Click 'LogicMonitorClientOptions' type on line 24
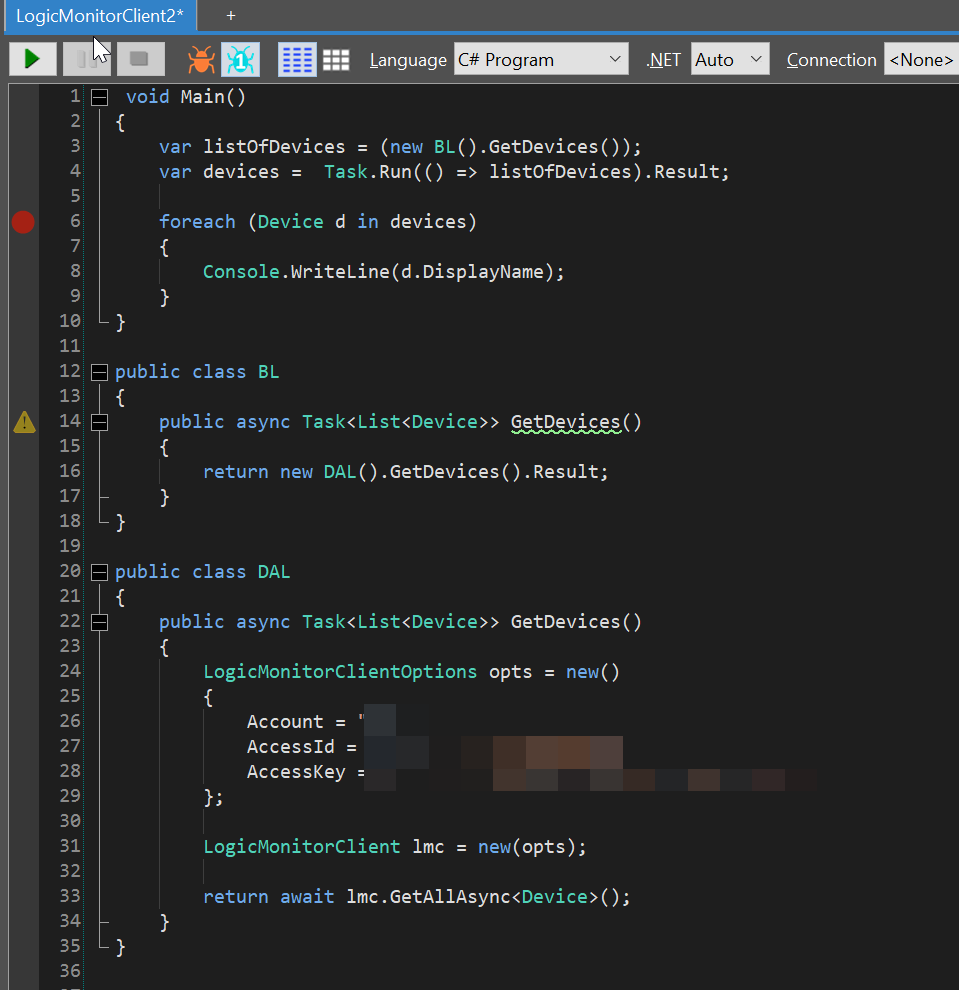959x990 pixels. point(340,672)
